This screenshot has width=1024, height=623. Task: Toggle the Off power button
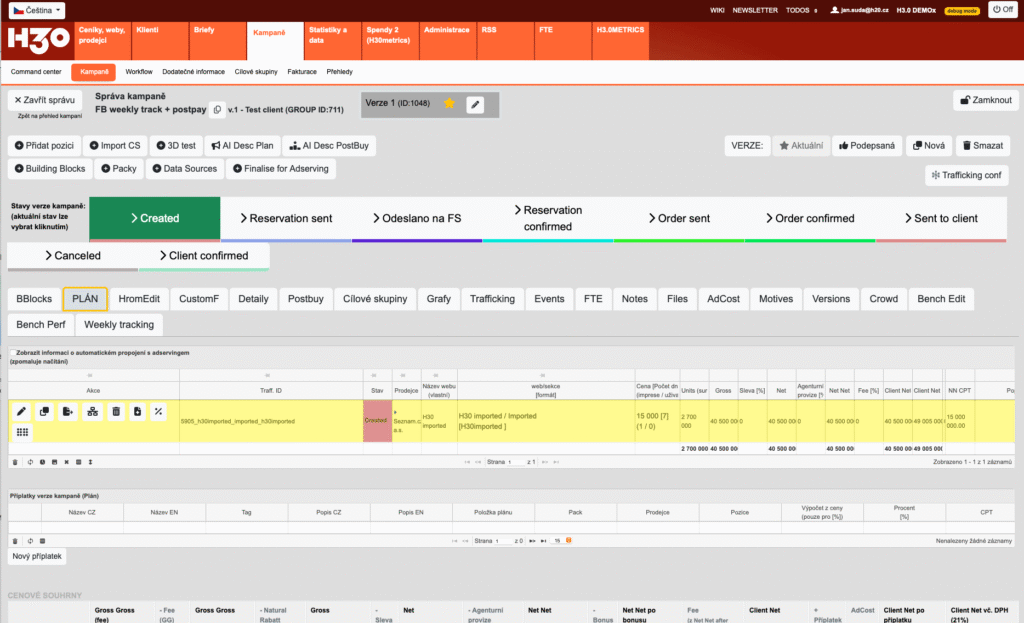[1001, 9]
